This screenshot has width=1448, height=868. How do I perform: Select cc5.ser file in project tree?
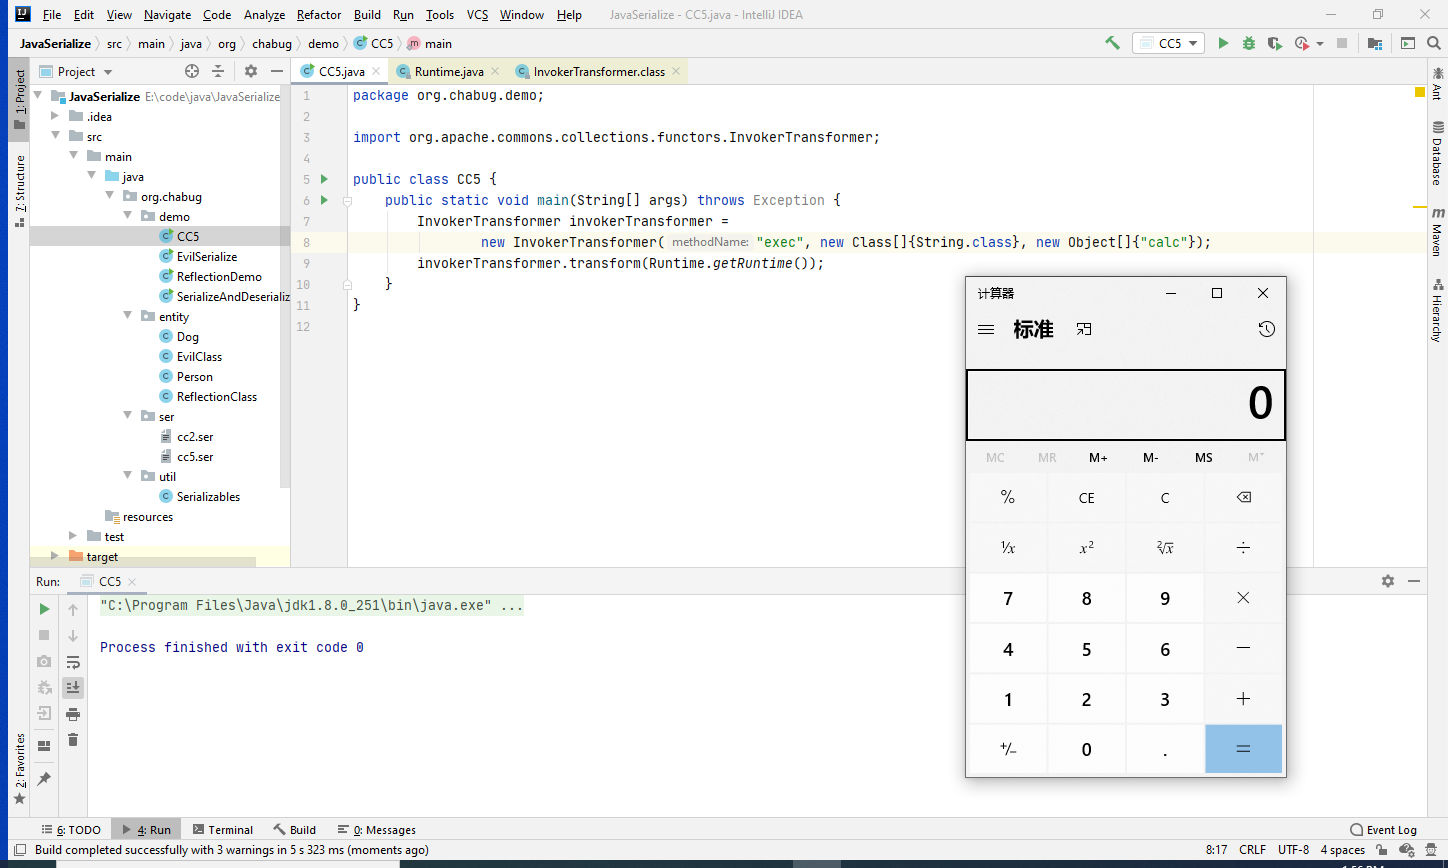pyautogui.click(x=195, y=456)
